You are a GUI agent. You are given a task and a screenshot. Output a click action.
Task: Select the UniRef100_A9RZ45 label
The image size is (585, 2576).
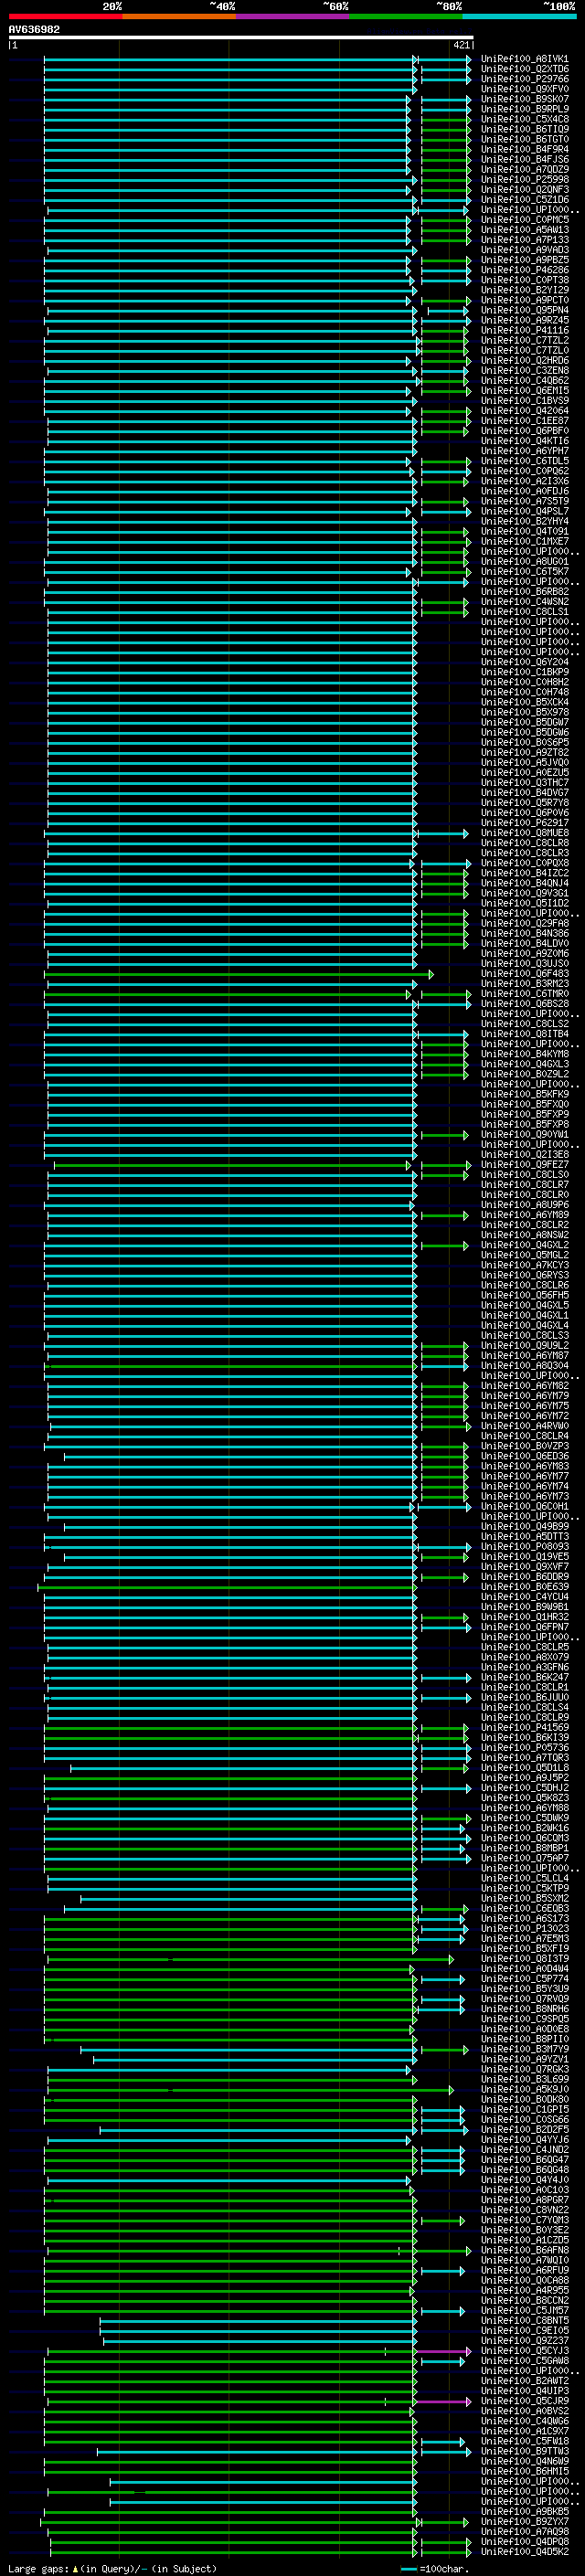pyautogui.click(x=524, y=320)
